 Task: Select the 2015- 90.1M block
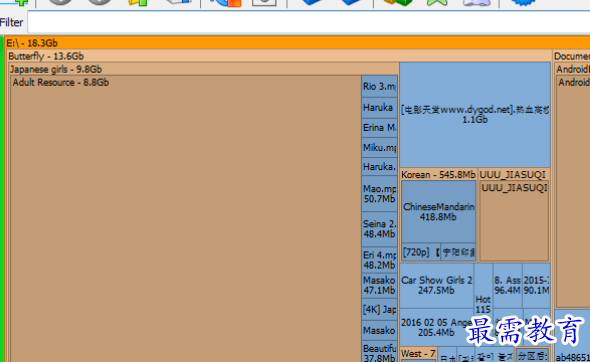tap(536, 285)
